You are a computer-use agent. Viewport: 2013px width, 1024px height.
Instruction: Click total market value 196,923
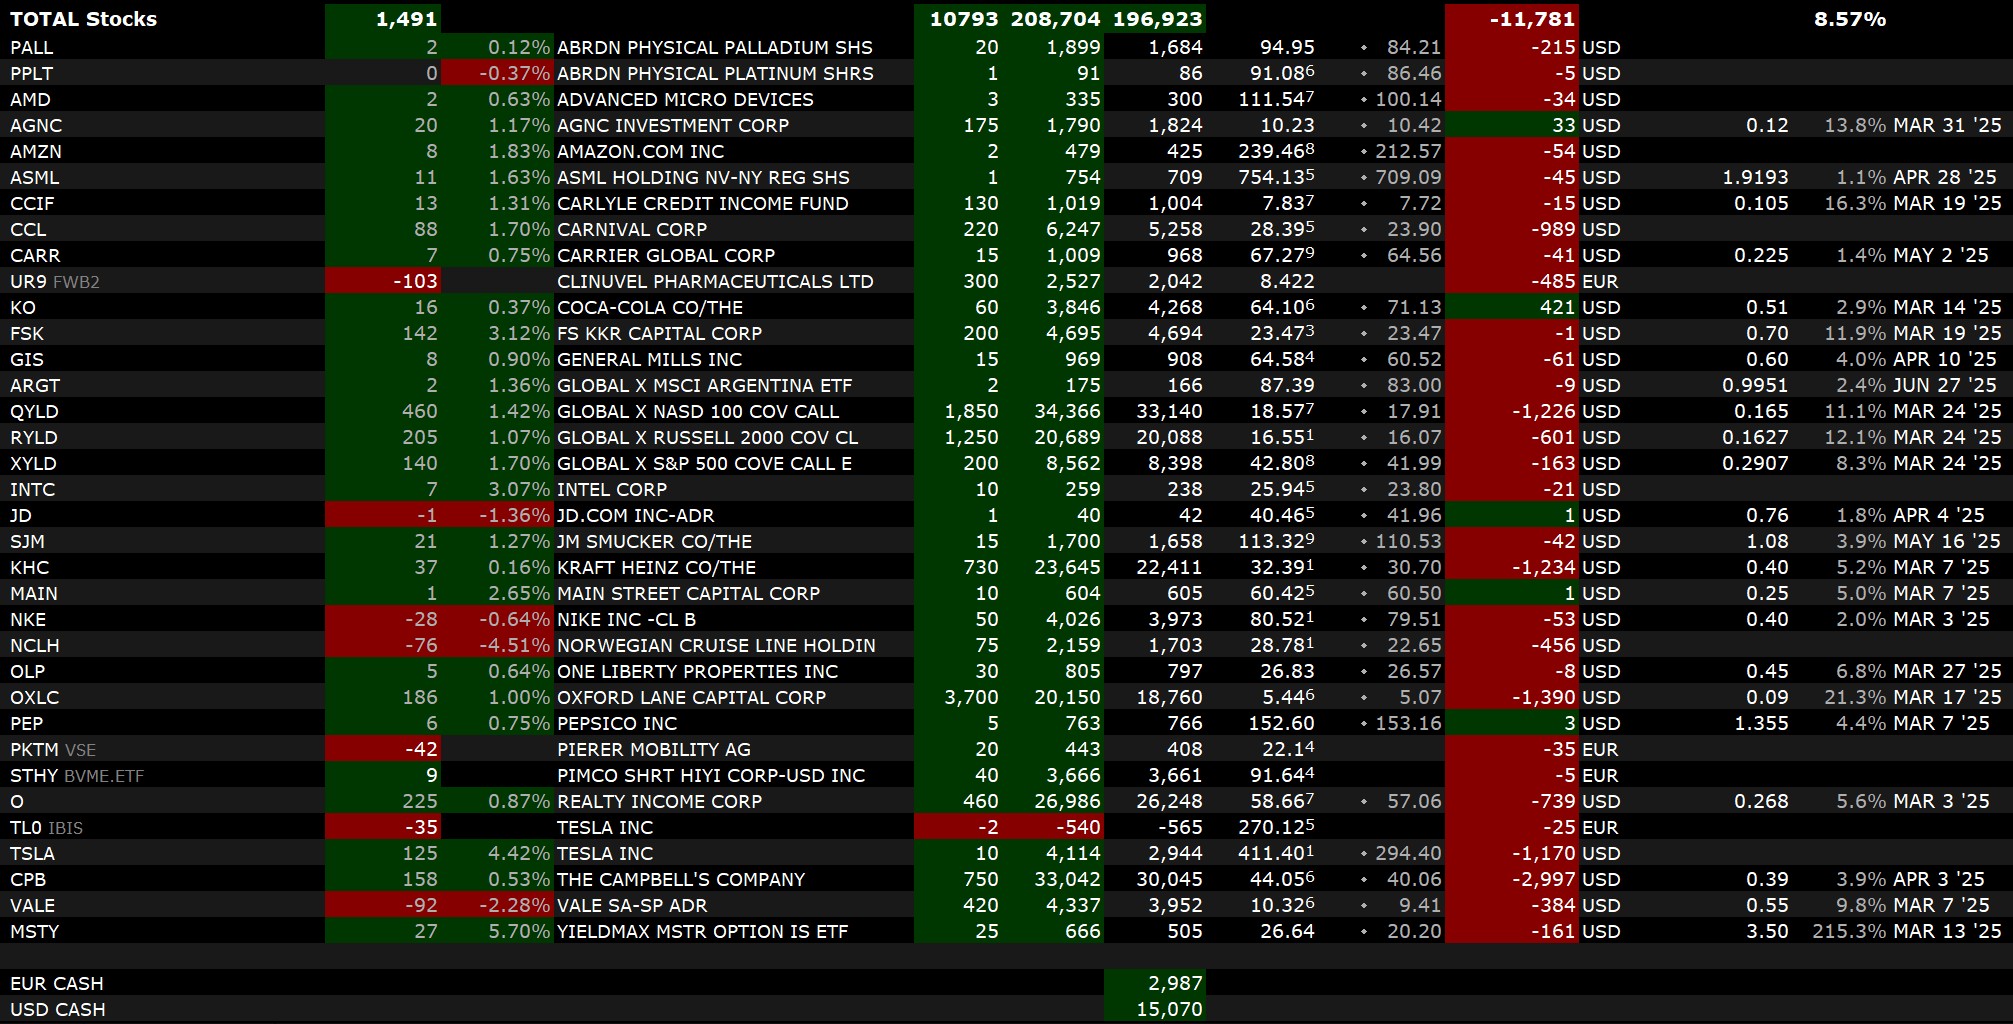pyautogui.click(x=1157, y=19)
